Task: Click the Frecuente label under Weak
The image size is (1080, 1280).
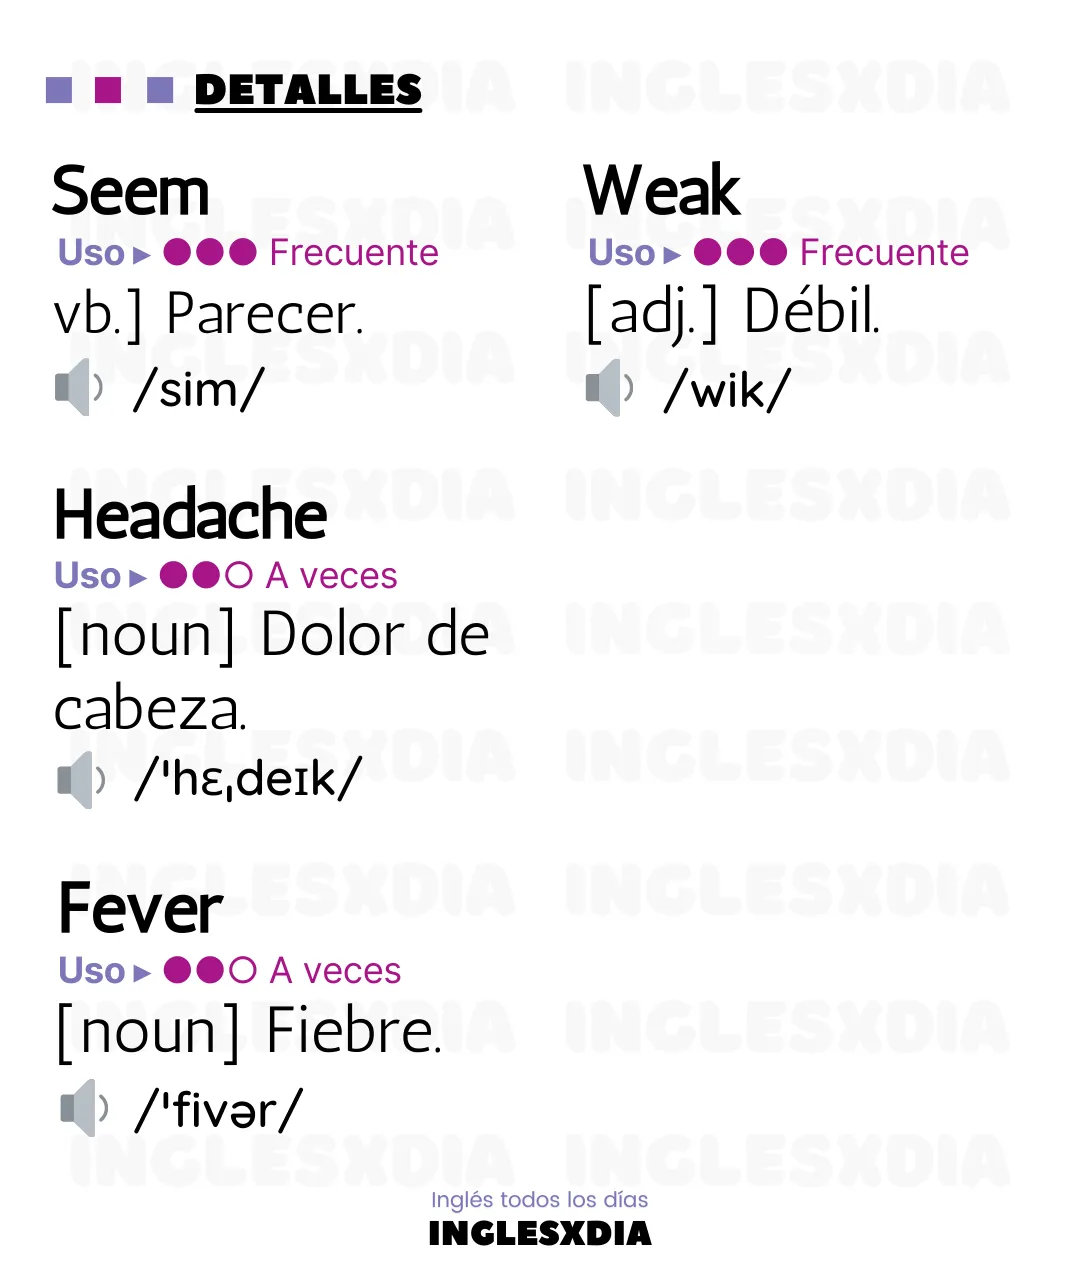Action: (884, 253)
